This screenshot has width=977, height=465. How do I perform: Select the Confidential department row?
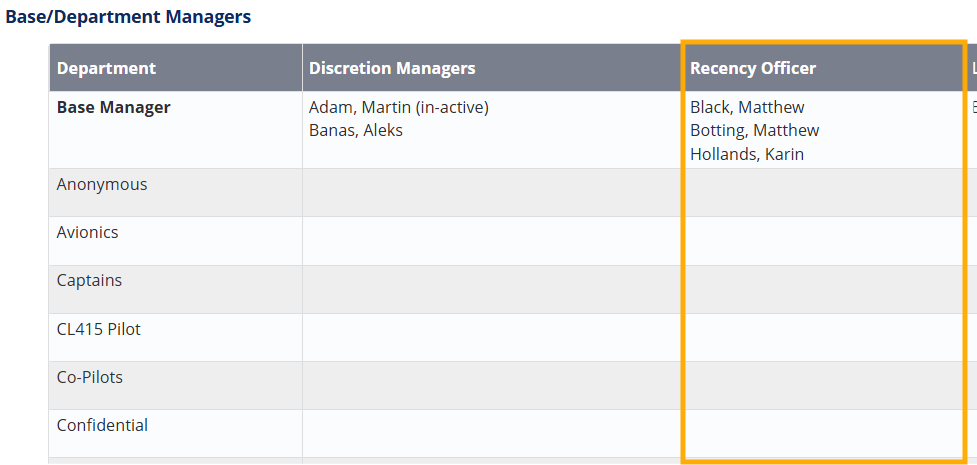tap(102, 425)
